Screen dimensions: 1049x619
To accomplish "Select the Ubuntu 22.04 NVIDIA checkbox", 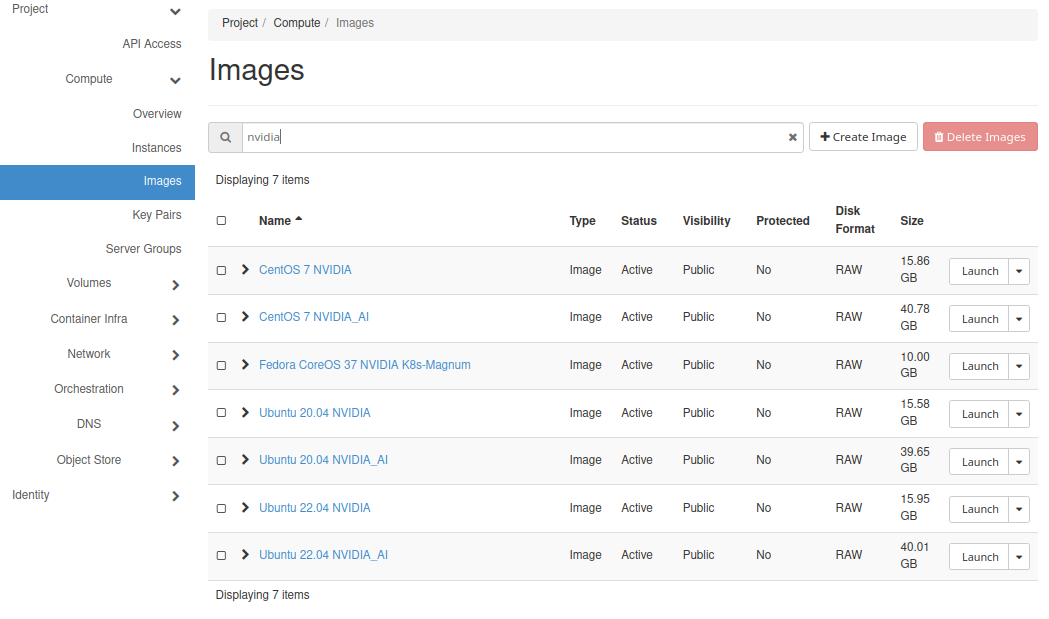I will [221, 508].
